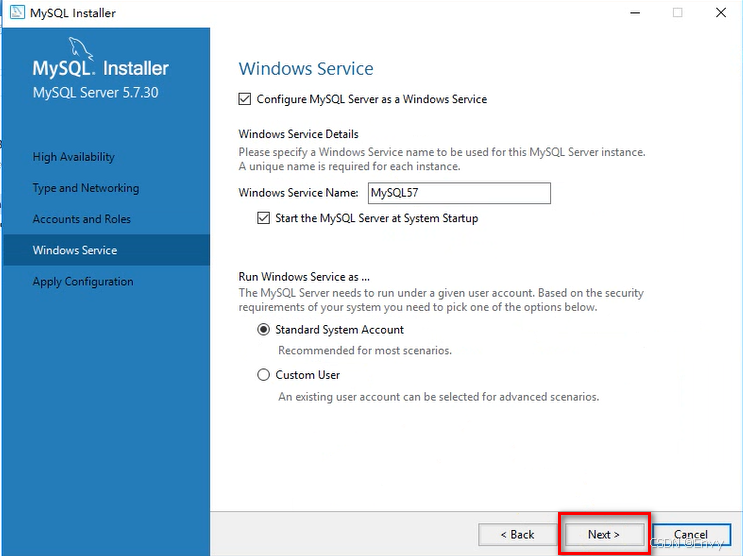Click the 'Windows Service Details' label
Screen dimensions: 743x556
coord(299,134)
